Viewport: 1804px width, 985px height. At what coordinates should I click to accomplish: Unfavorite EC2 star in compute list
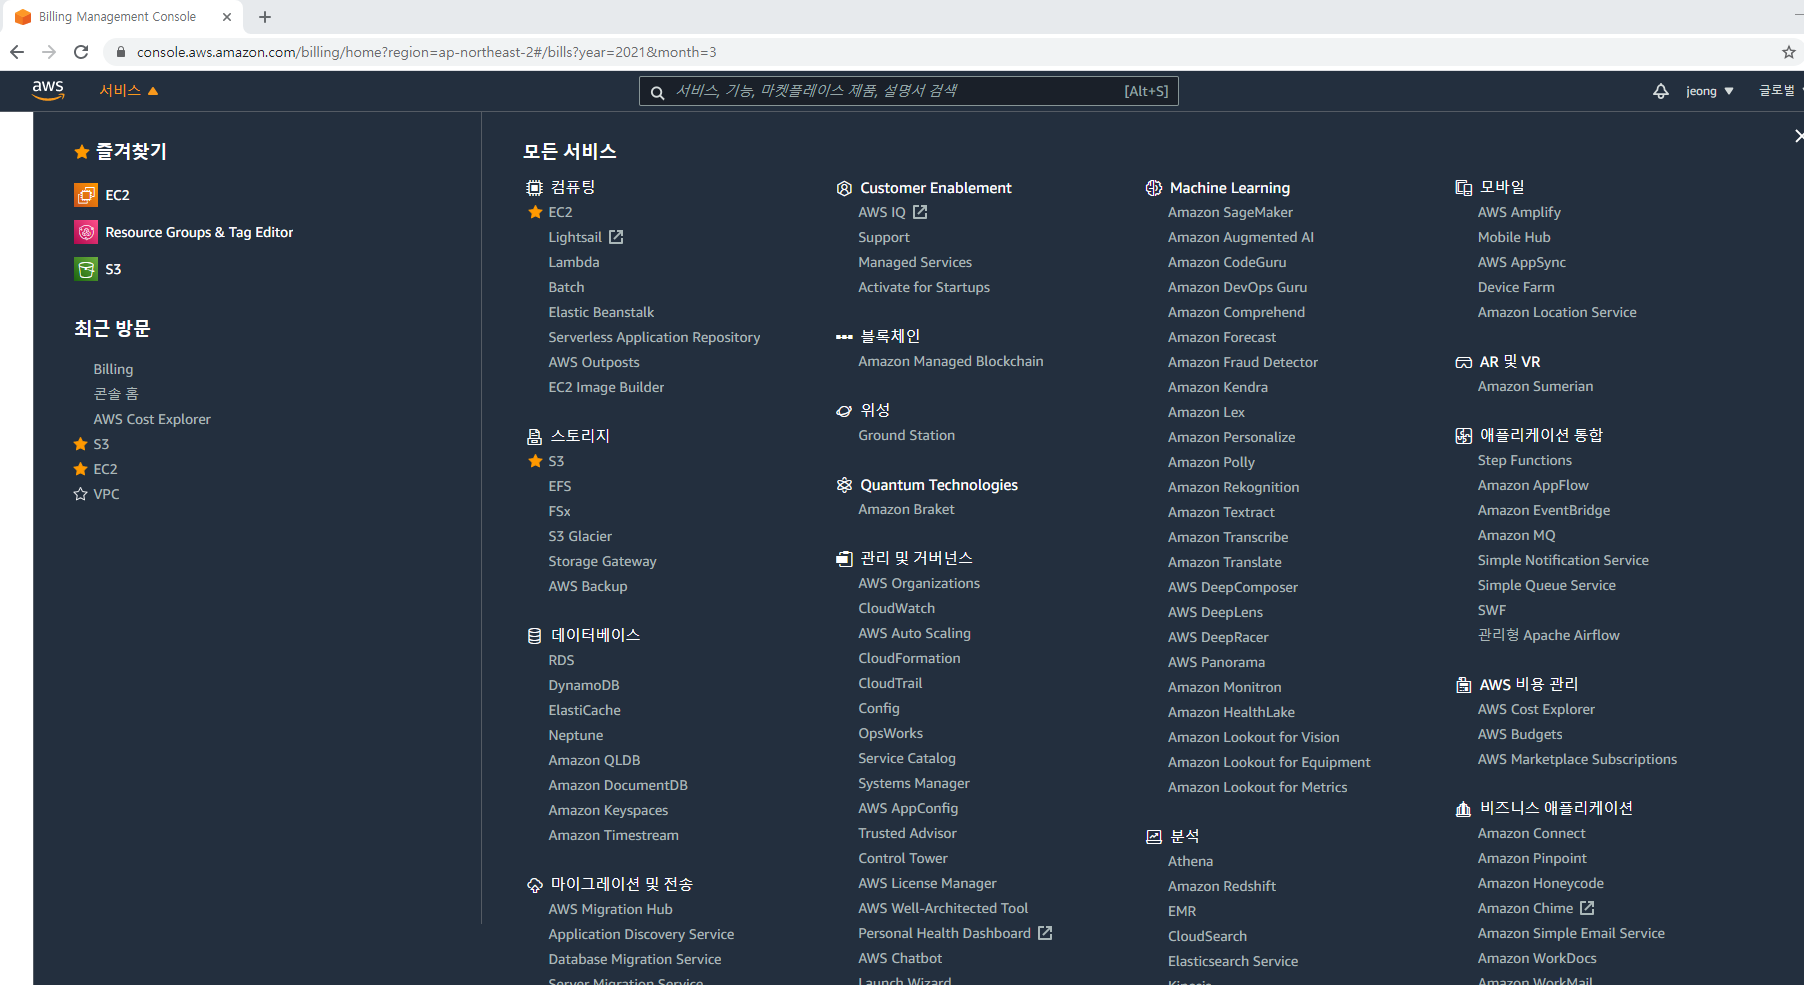[535, 212]
